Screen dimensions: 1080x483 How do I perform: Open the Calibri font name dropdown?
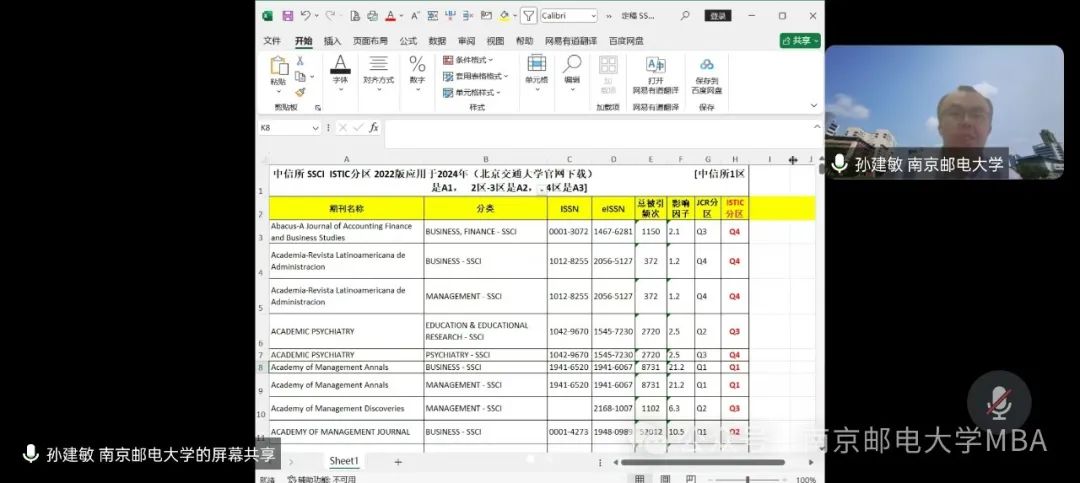tap(569, 16)
